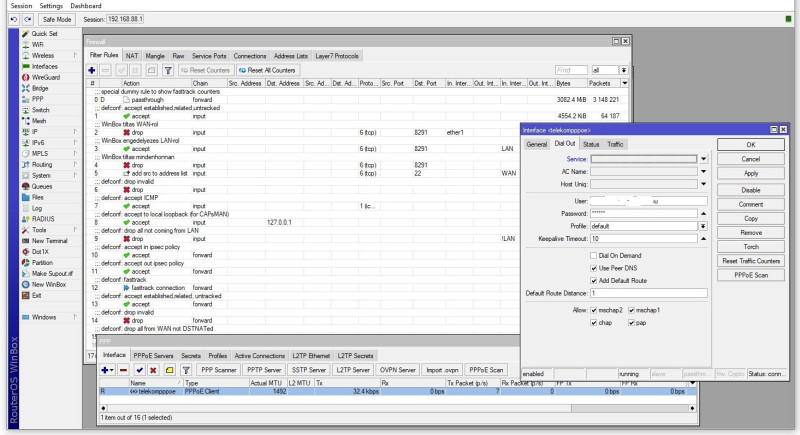
Task: Expand the Host Uniq field arrow
Action: [704, 184]
